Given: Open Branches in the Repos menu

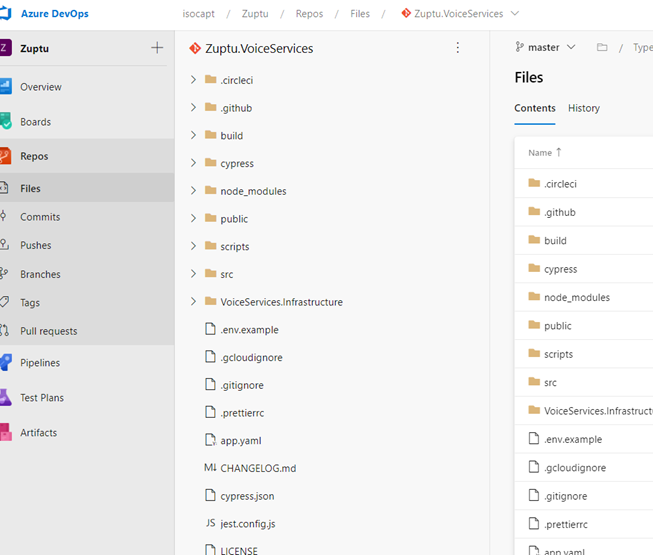Looking at the screenshot, I should [x=40, y=274].
